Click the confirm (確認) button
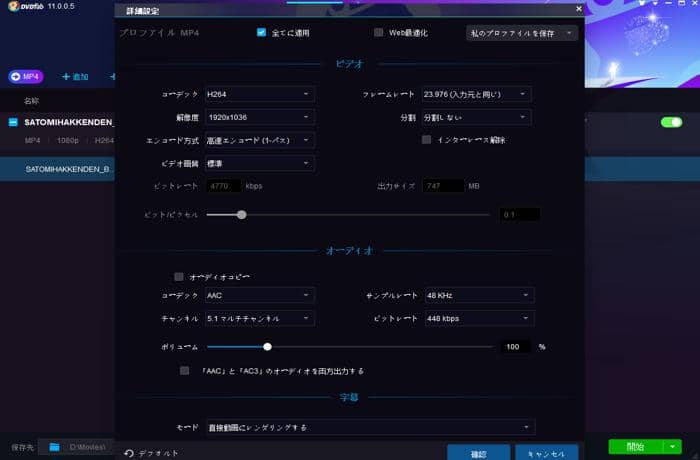Screen dimensions: 700x460 tap(476, 453)
